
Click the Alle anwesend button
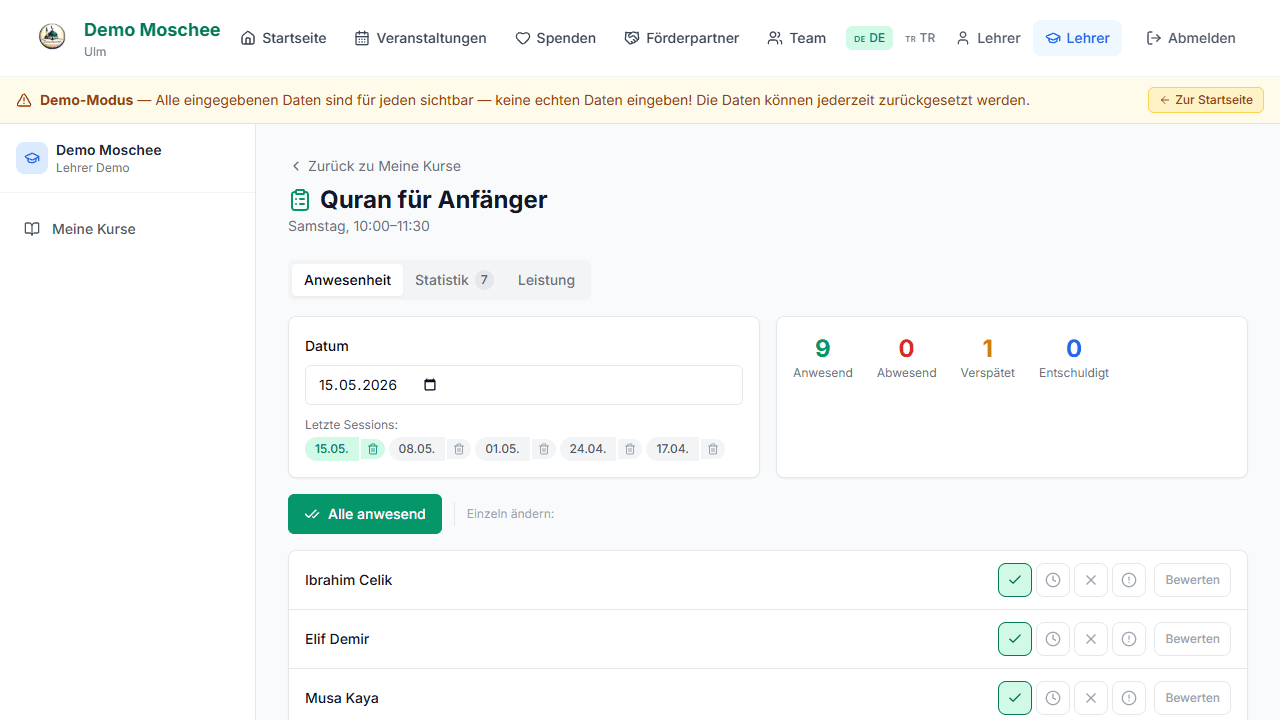click(x=365, y=514)
